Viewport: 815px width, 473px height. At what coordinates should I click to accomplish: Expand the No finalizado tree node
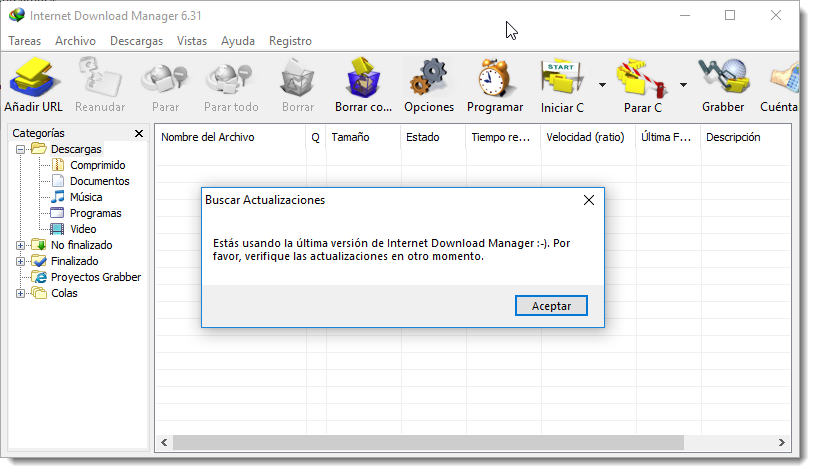point(20,245)
